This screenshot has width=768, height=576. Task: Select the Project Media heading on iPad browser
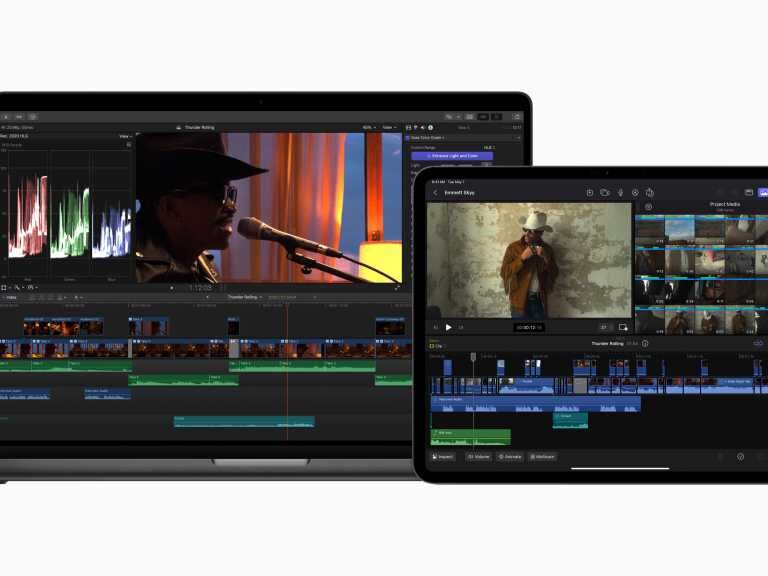pos(725,204)
